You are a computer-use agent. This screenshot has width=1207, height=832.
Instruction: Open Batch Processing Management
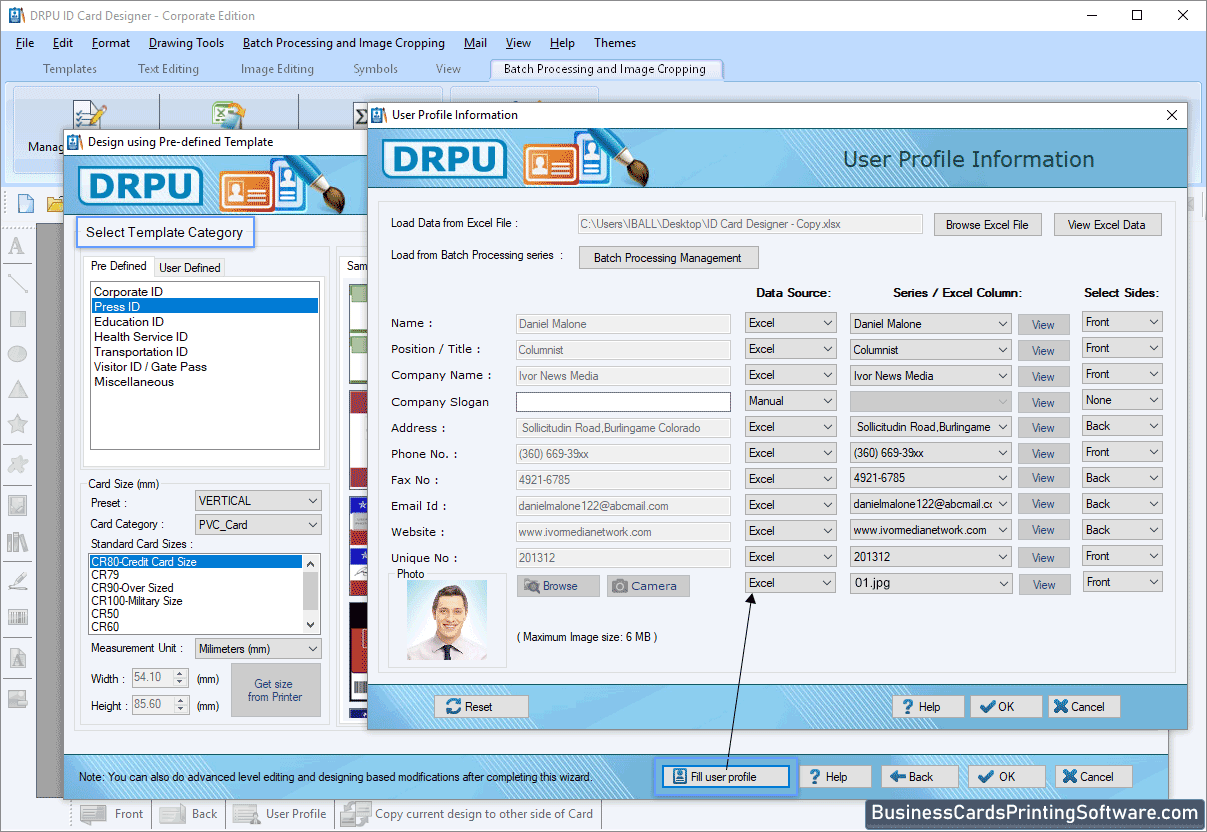tap(668, 258)
